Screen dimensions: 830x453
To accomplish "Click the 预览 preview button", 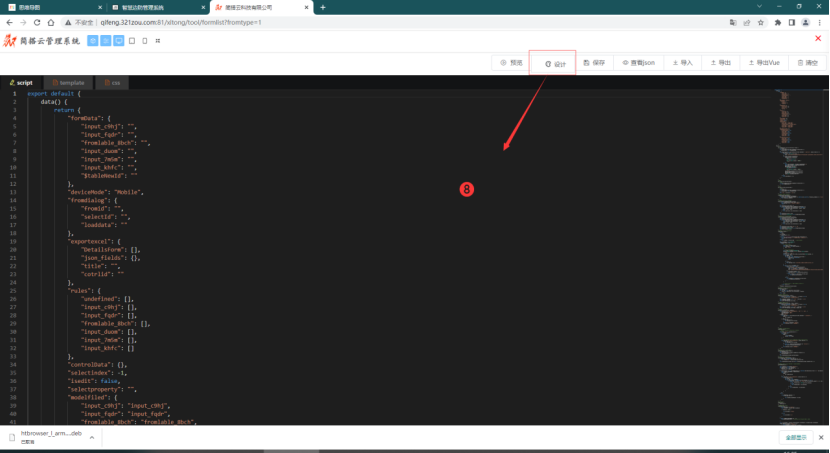I will (511, 62).
